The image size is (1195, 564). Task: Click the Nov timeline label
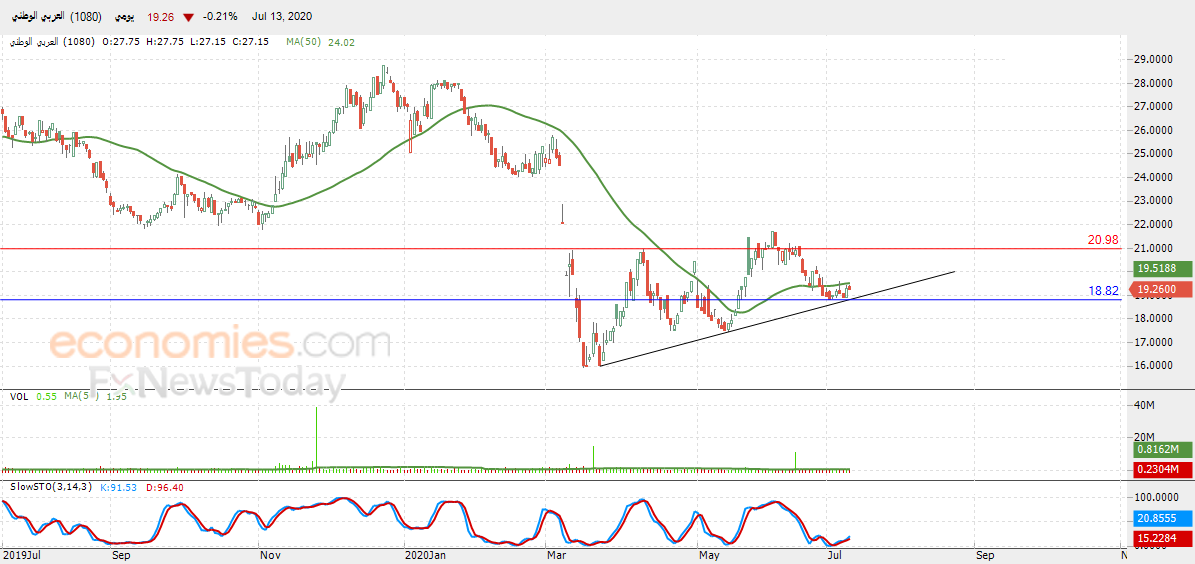pyautogui.click(x=270, y=554)
